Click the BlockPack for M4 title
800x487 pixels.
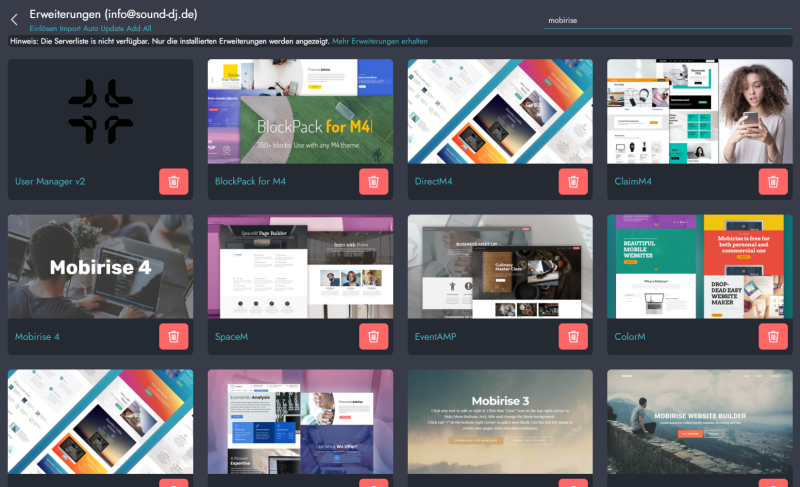coord(250,182)
